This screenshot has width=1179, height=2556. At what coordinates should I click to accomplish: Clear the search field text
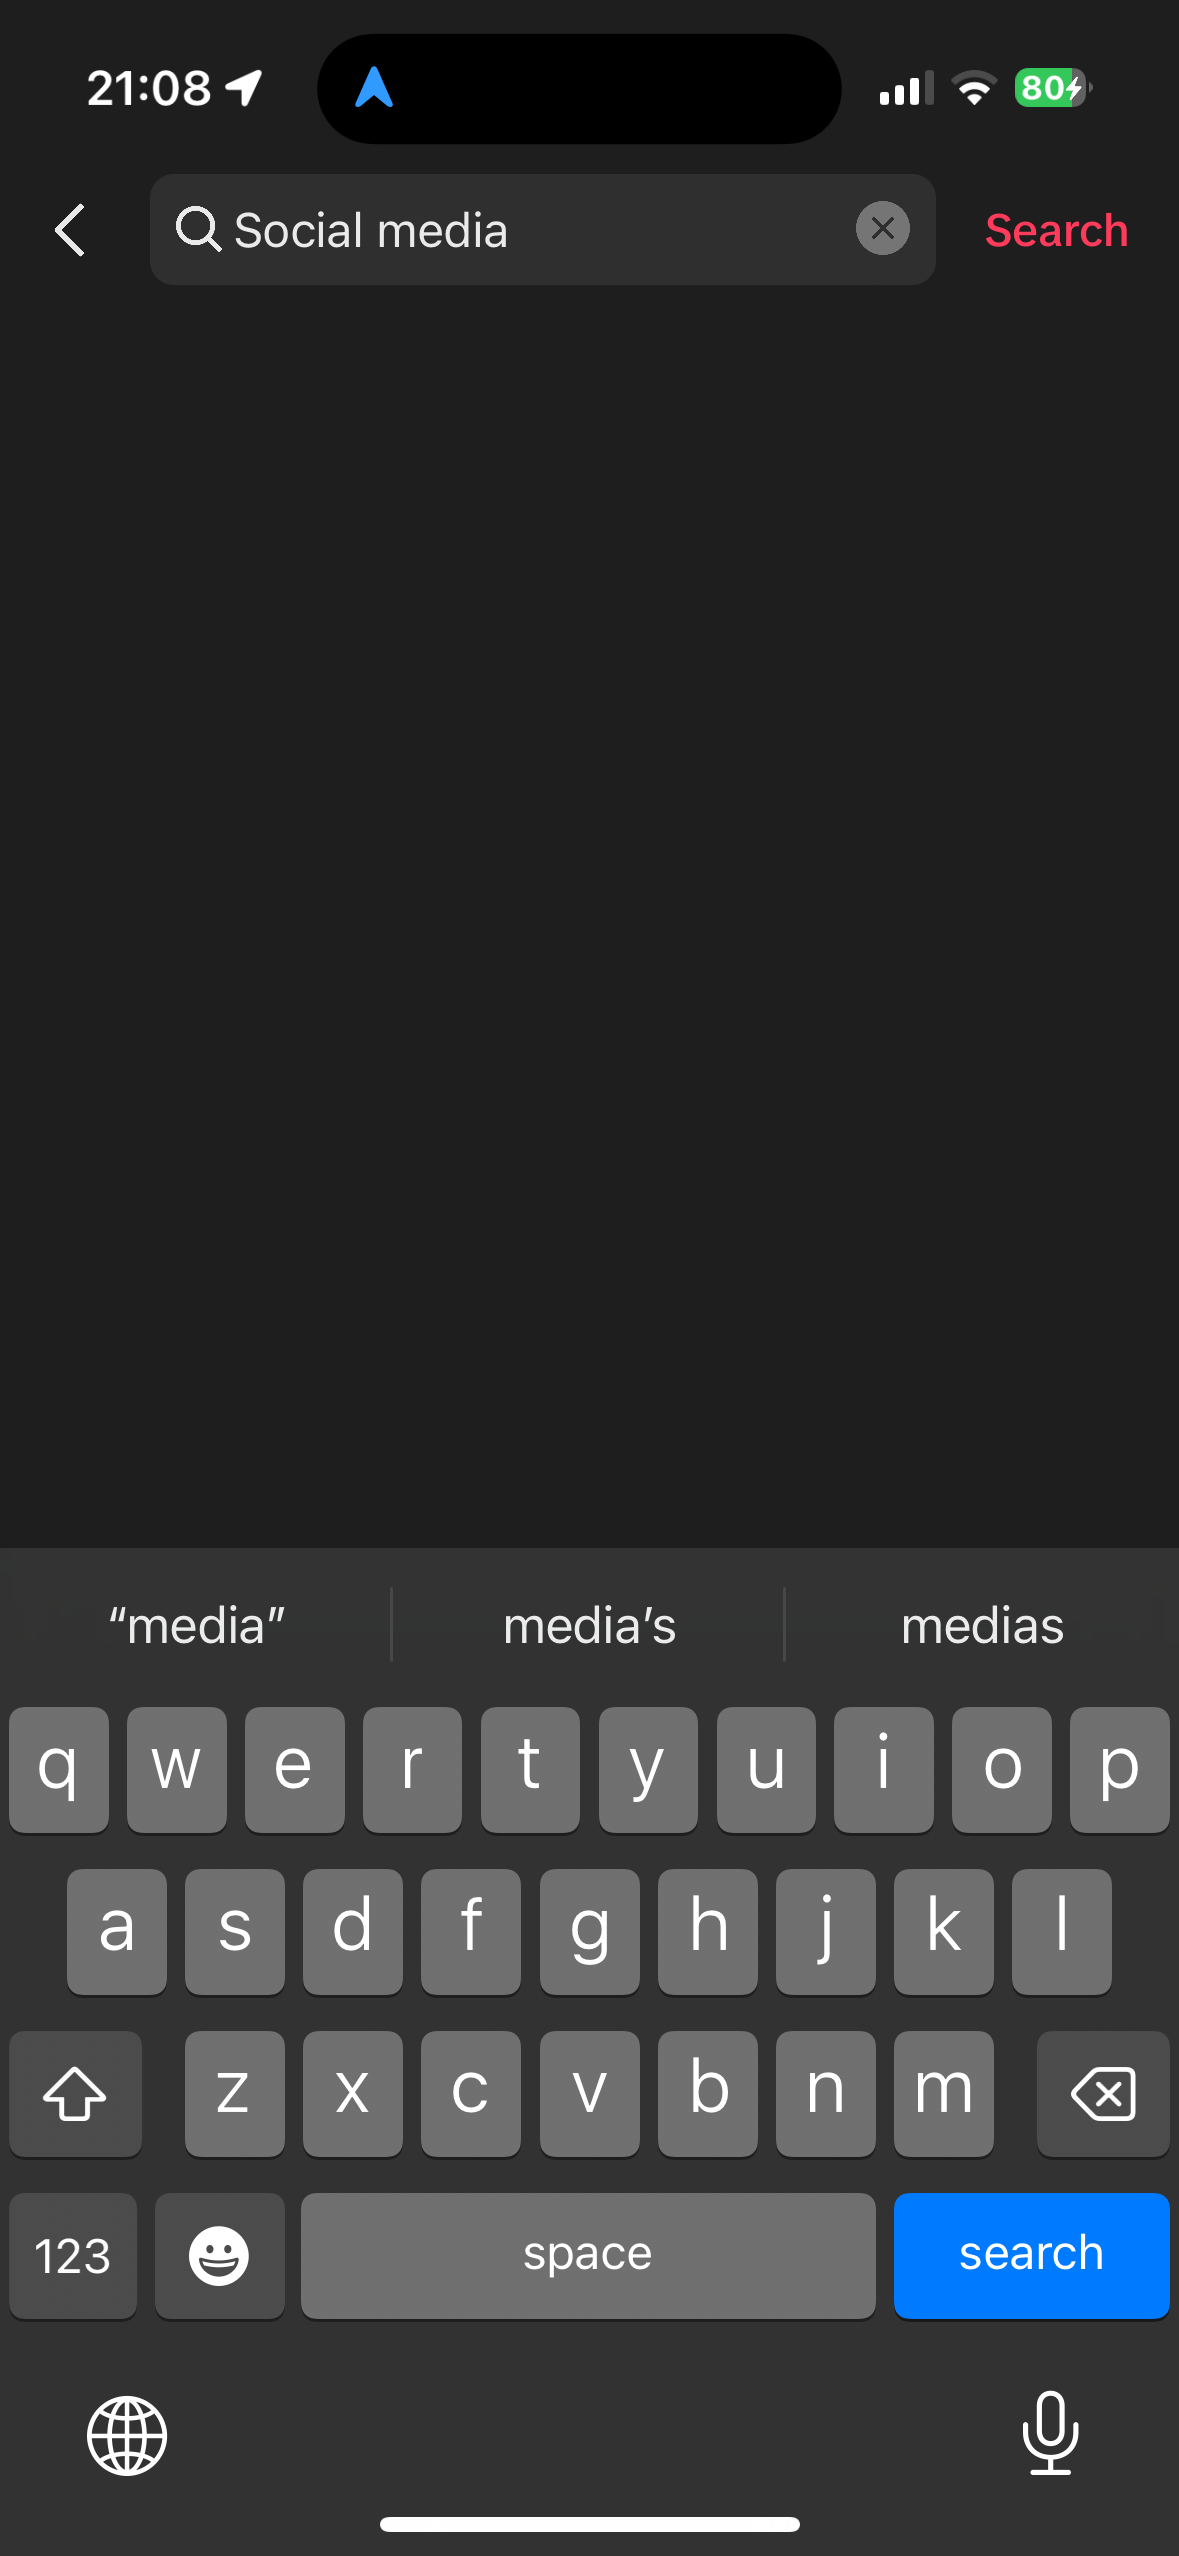[x=882, y=229]
